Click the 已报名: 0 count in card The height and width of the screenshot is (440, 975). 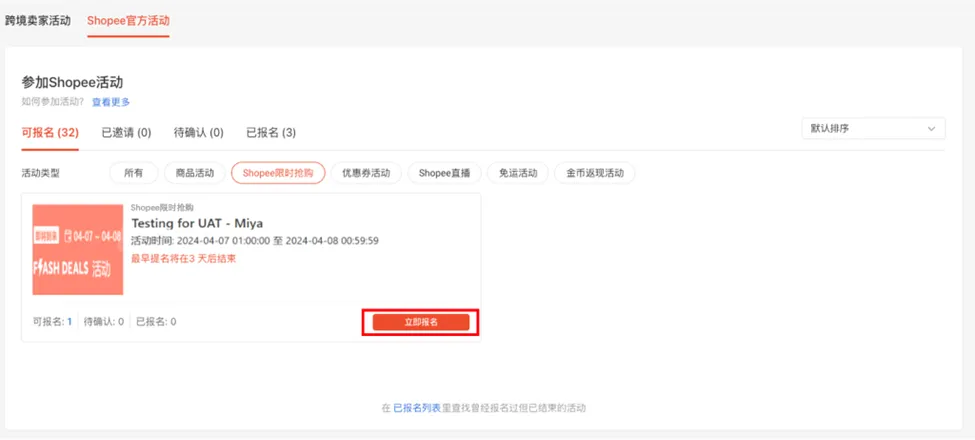coord(156,322)
